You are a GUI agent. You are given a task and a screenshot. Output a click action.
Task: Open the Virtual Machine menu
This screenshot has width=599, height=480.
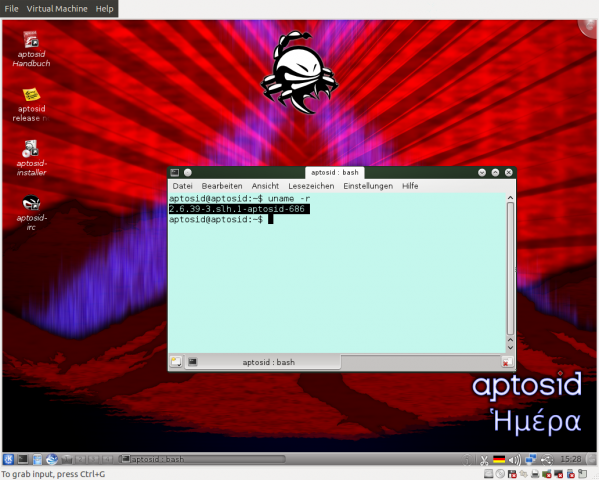pos(57,8)
